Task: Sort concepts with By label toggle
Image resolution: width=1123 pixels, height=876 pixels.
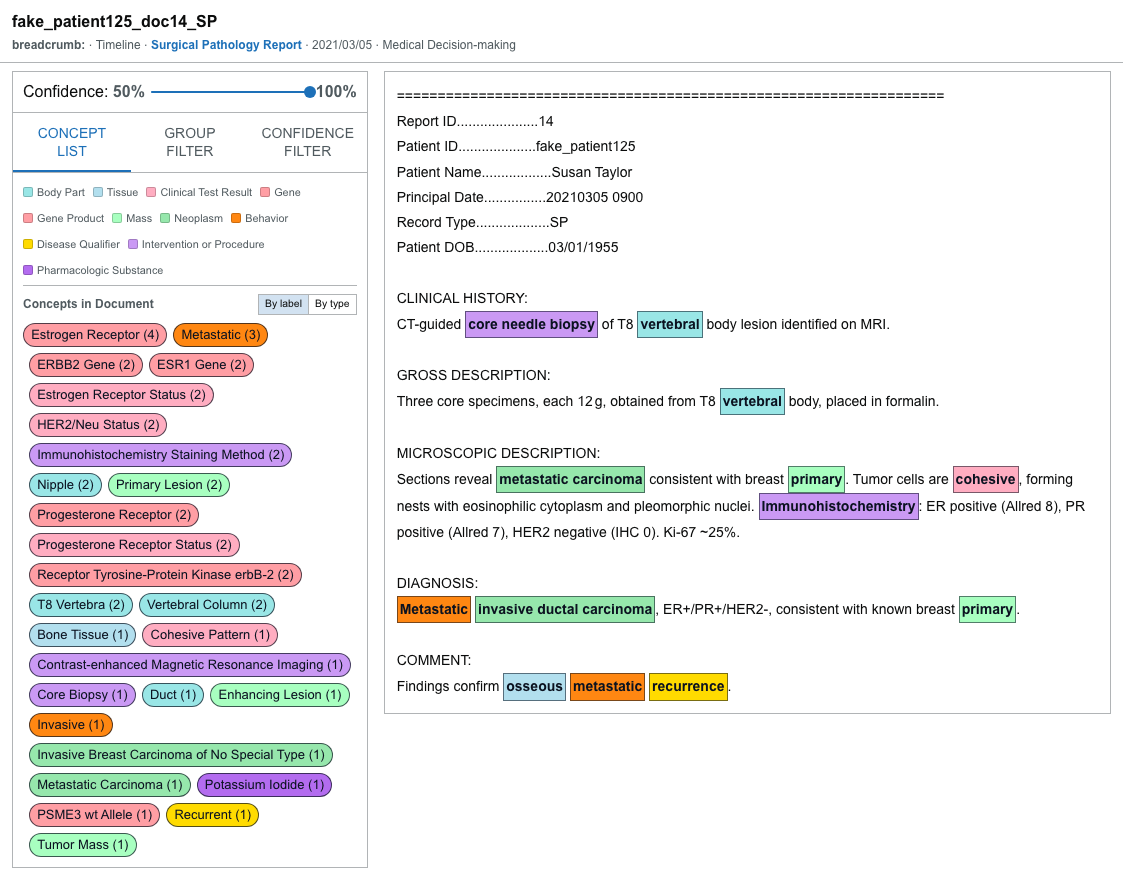Action: [x=283, y=304]
